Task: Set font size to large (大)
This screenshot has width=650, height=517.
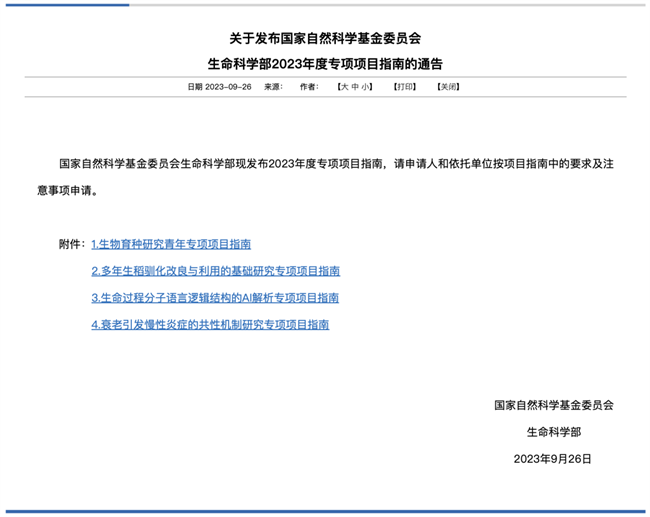Action: pyautogui.click(x=343, y=87)
